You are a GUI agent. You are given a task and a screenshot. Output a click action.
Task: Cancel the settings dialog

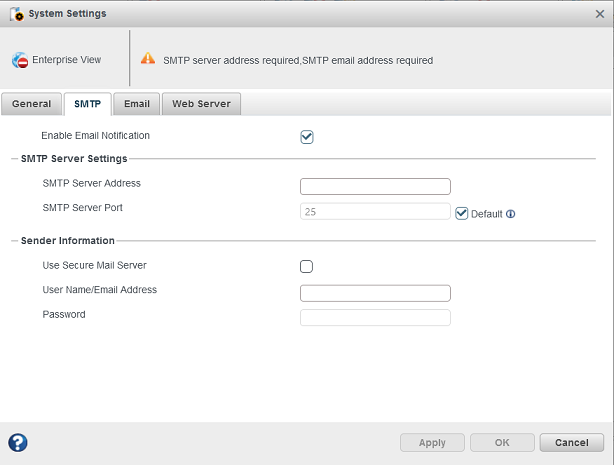click(571, 442)
